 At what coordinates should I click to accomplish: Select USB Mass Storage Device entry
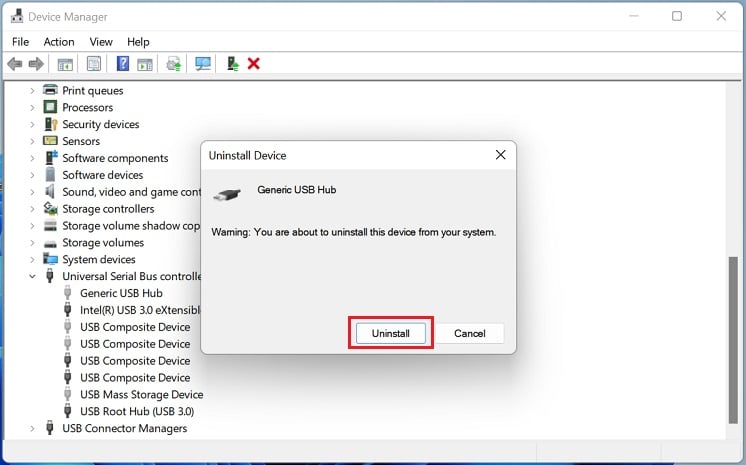click(x=141, y=394)
